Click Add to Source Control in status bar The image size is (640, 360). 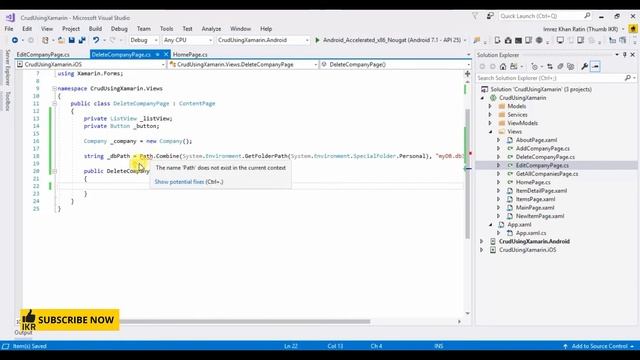coord(600,346)
